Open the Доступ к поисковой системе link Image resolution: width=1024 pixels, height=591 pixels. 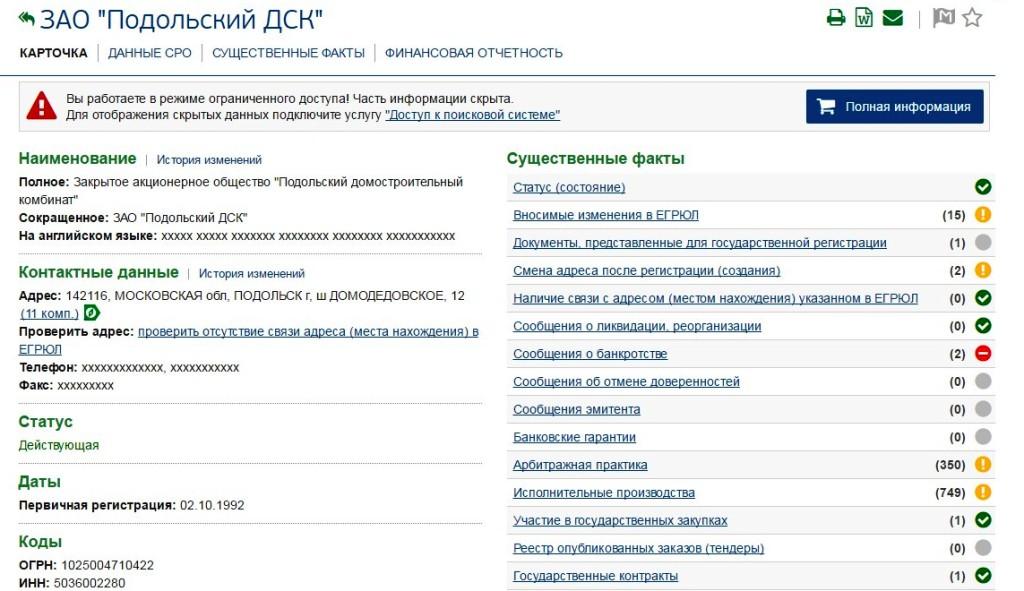point(472,115)
